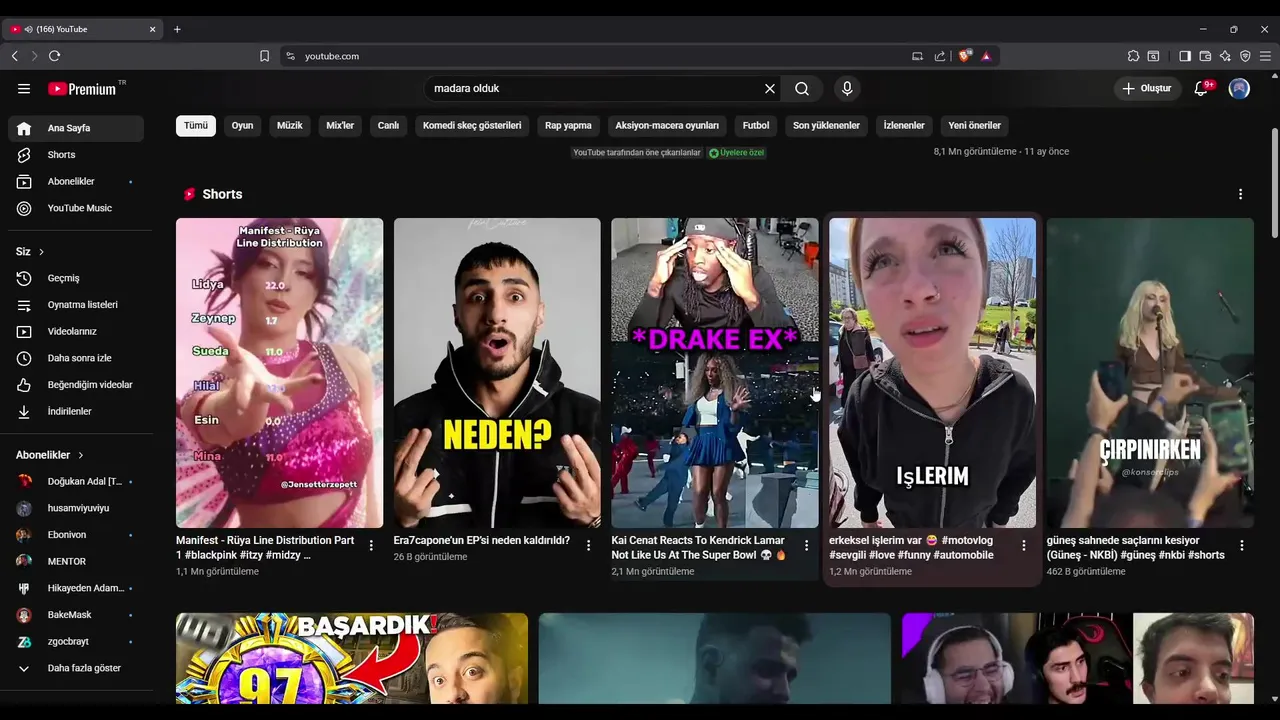The width and height of the screenshot is (1280, 720).
Task: Click the Oluştur create button
Action: point(1147,88)
